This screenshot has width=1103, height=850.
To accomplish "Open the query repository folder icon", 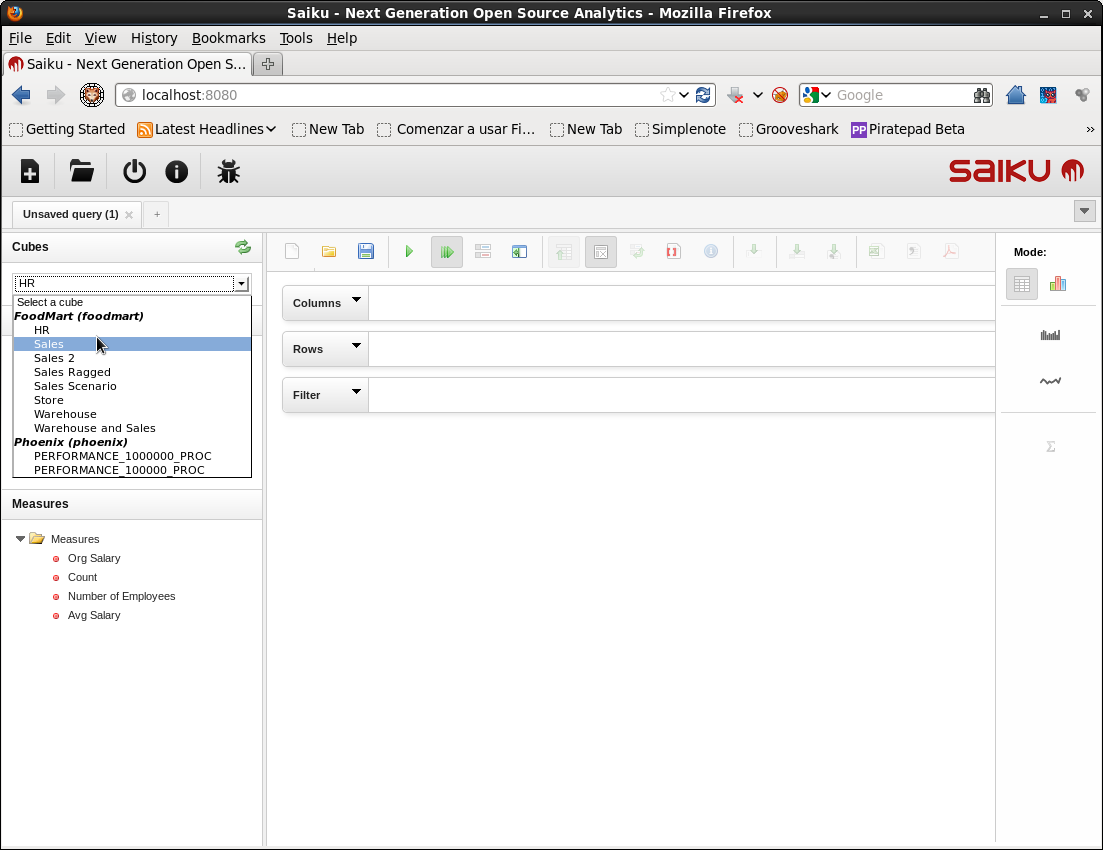I will [x=82, y=172].
